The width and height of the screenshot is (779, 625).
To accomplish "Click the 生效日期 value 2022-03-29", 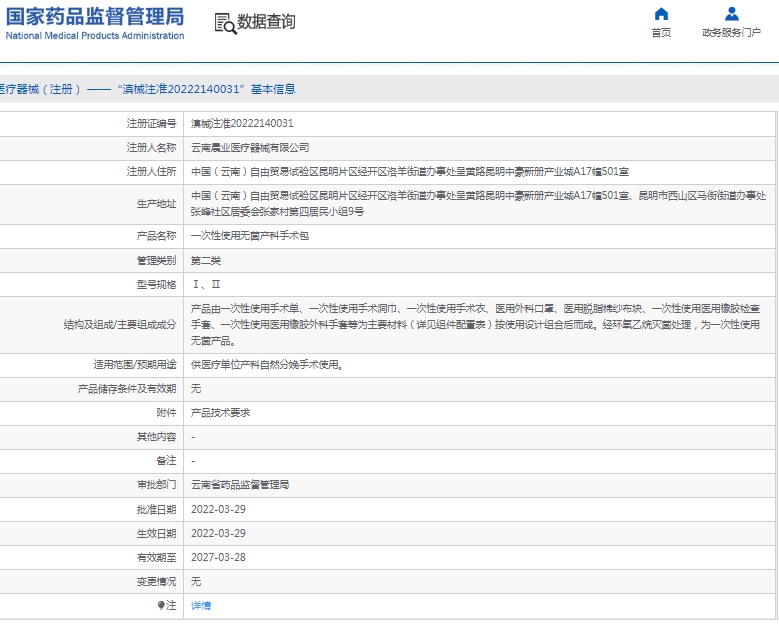I will [218, 533].
